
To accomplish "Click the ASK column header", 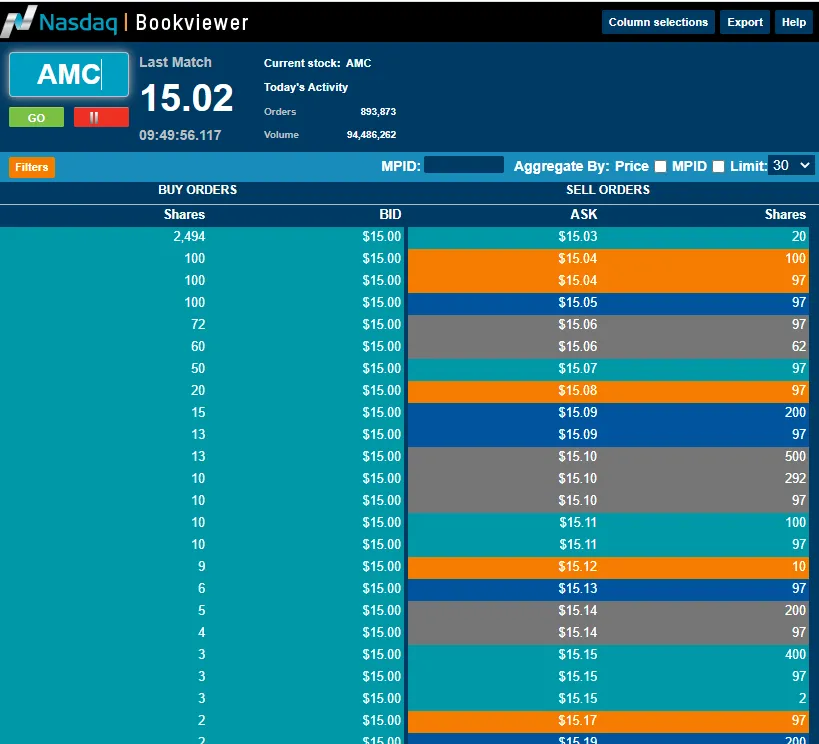I will click(583, 214).
